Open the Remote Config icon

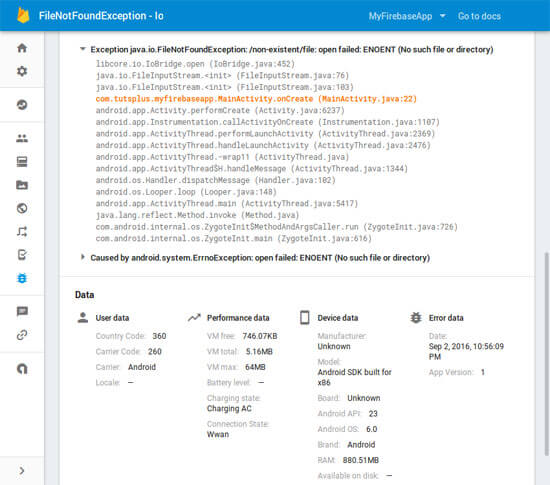tap(22, 231)
